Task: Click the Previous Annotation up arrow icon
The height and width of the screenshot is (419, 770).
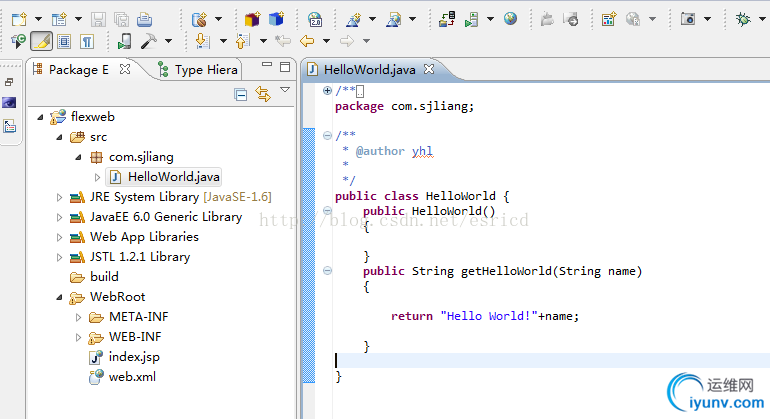Action: coord(243,41)
